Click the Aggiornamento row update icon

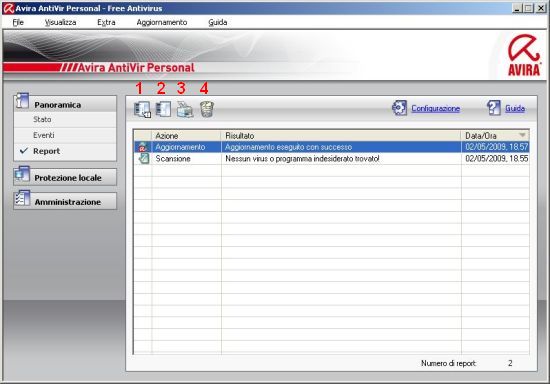tap(142, 147)
